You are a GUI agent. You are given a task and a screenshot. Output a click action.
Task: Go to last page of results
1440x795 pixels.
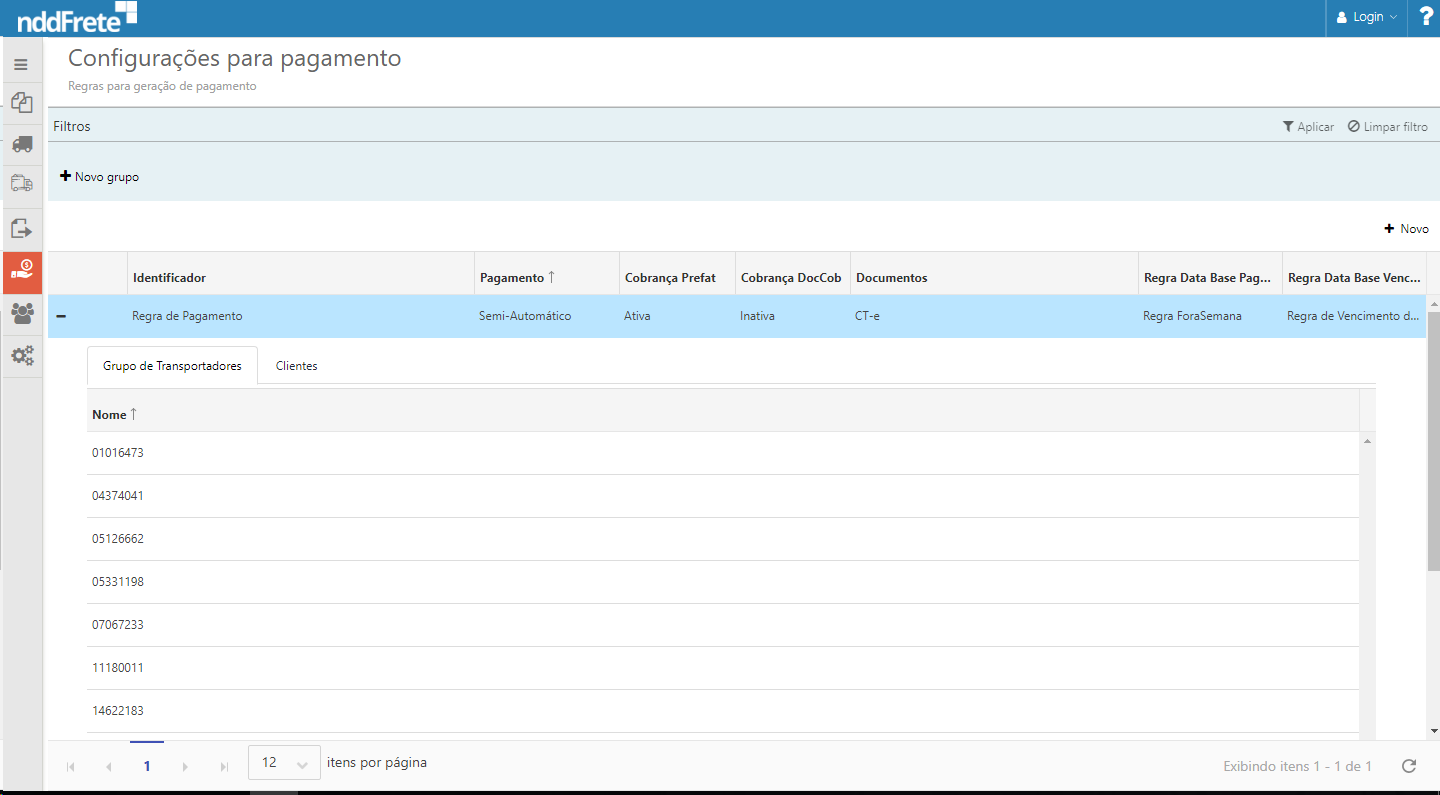[x=223, y=767]
